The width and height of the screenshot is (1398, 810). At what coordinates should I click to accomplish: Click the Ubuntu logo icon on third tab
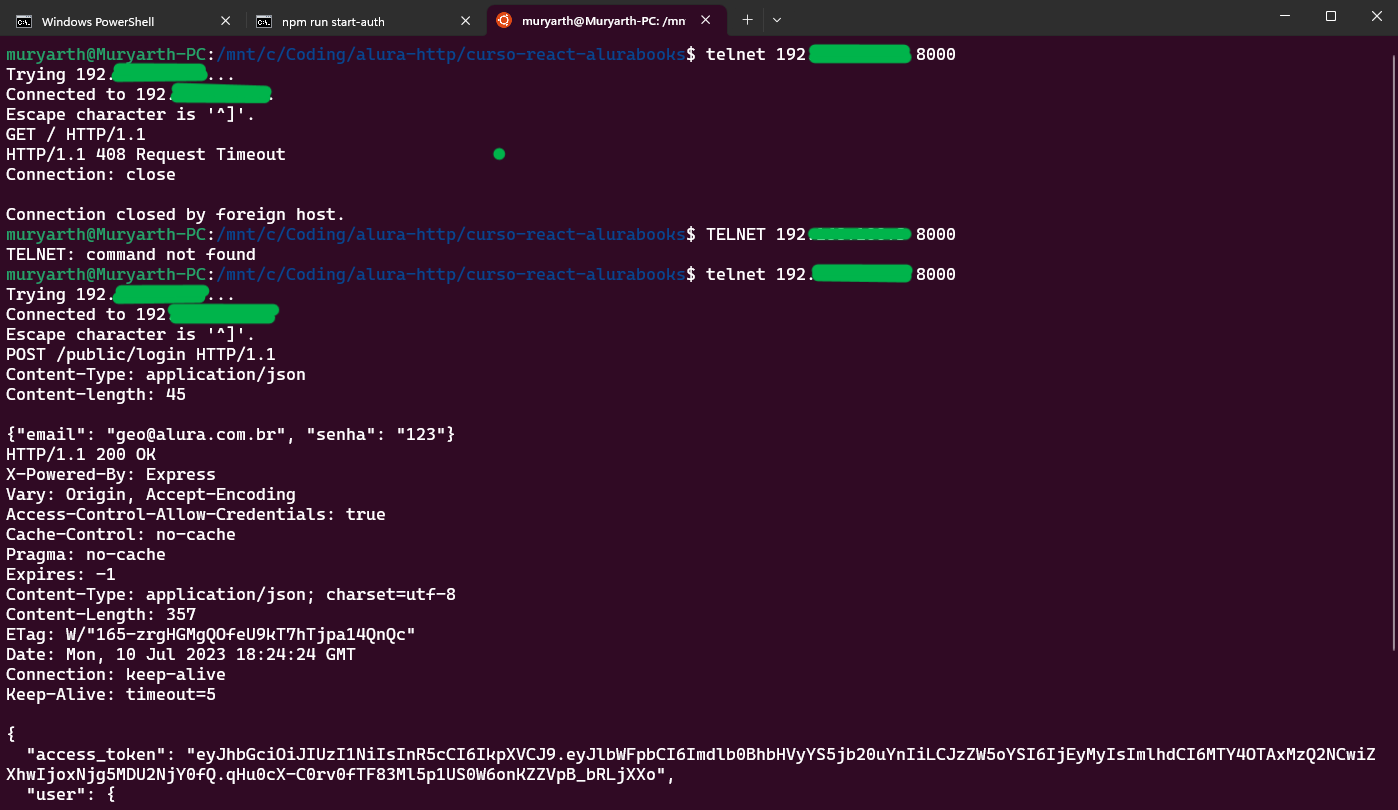click(x=504, y=20)
